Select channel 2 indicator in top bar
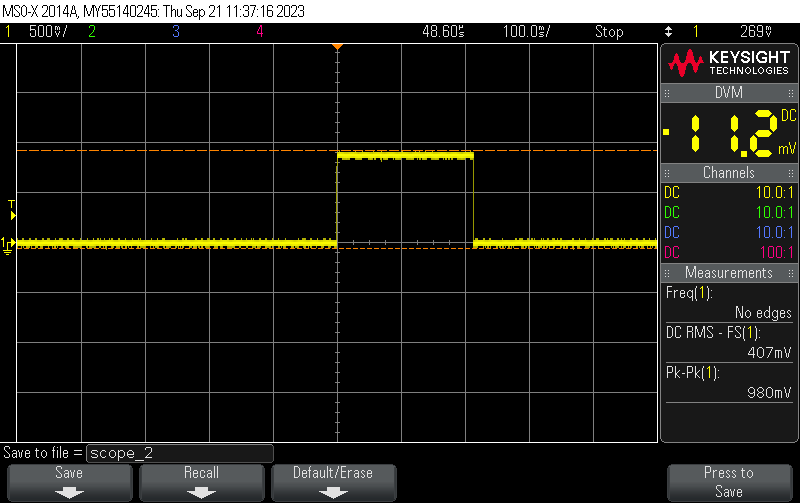Image resolution: width=800 pixels, height=503 pixels. (x=92, y=32)
